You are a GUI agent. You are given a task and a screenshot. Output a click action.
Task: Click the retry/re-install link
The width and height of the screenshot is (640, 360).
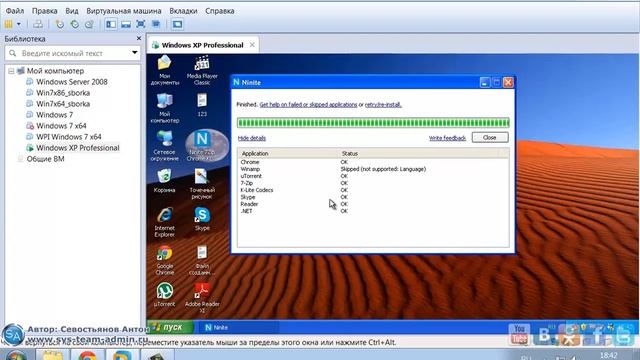383,104
